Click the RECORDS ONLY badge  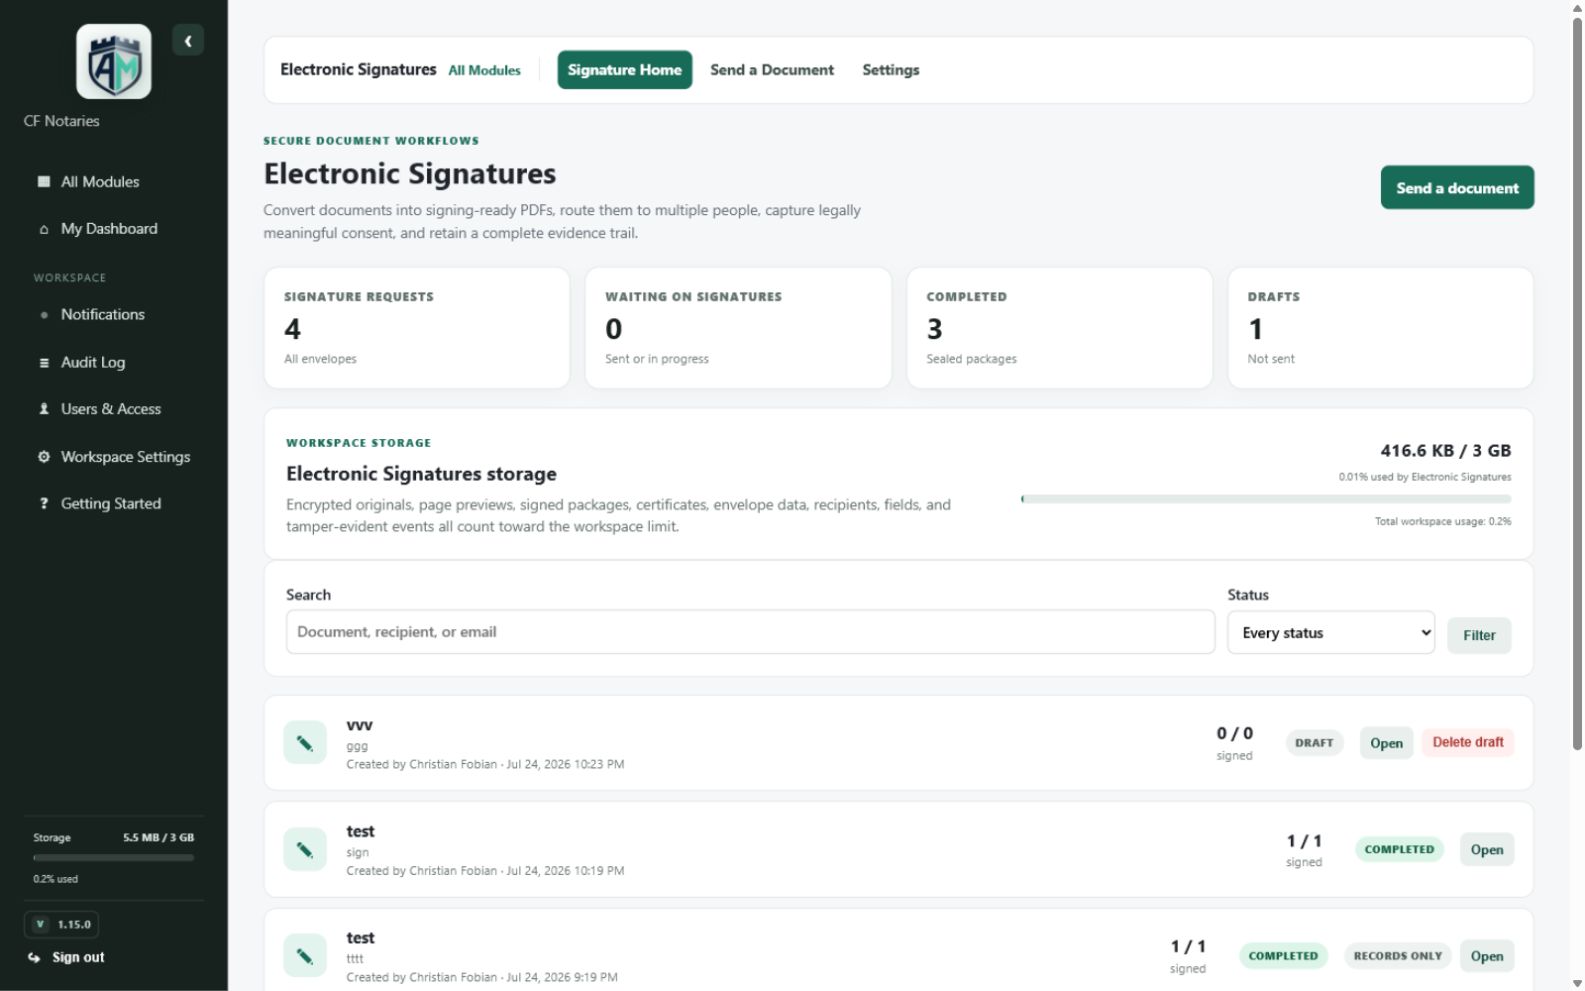1398,956
